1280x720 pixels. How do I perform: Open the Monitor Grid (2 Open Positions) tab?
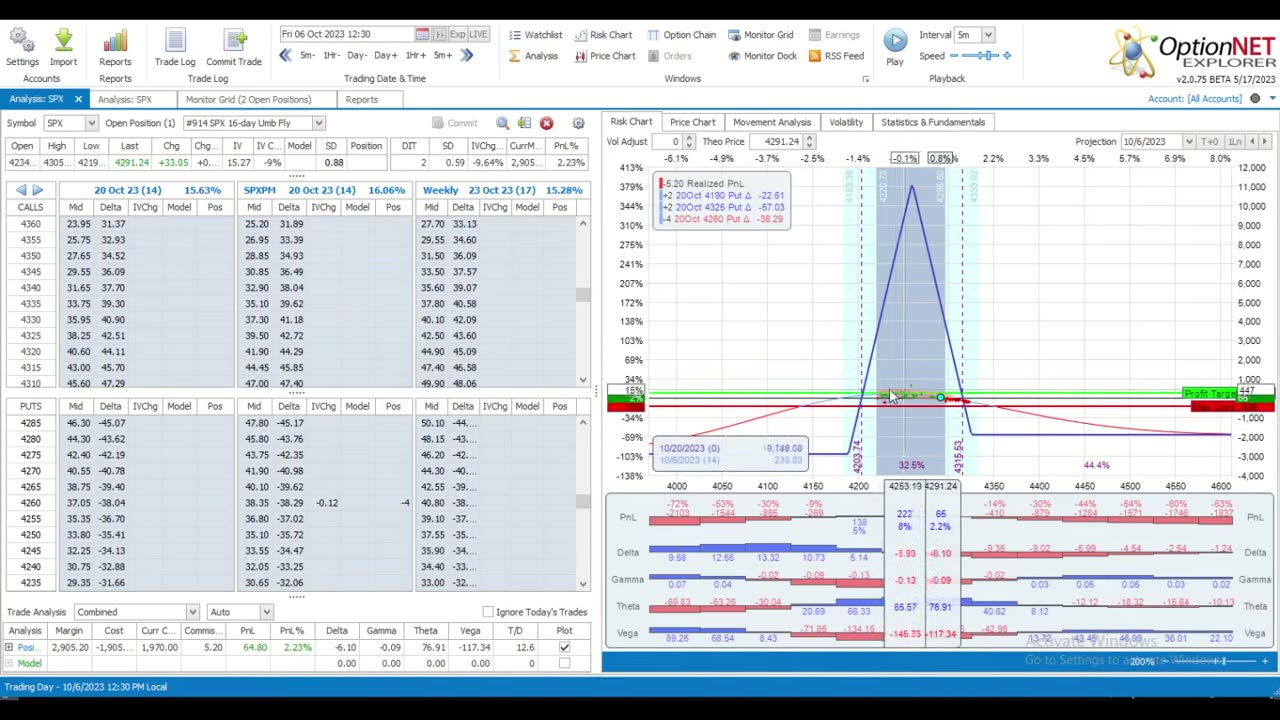tap(248, 99)
